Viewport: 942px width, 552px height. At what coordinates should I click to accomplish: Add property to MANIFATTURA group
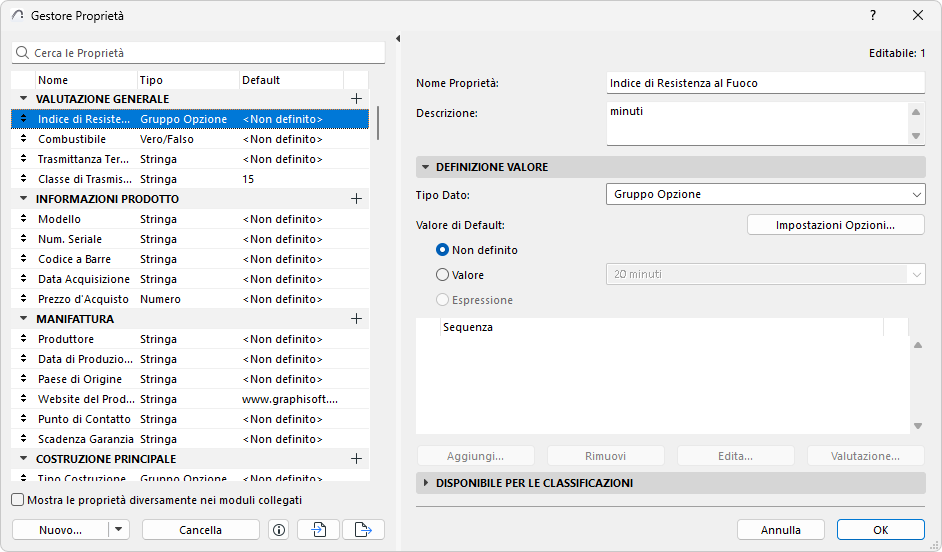pos(356,319)
